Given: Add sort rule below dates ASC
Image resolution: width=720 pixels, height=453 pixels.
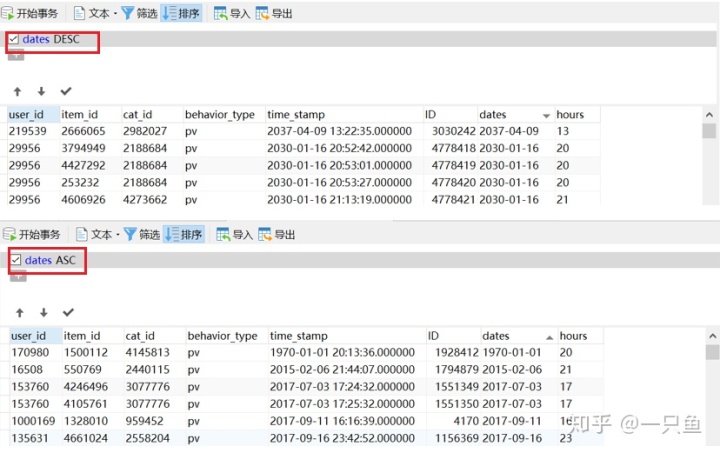Looking at the screenshot, I should pos(18,277).
